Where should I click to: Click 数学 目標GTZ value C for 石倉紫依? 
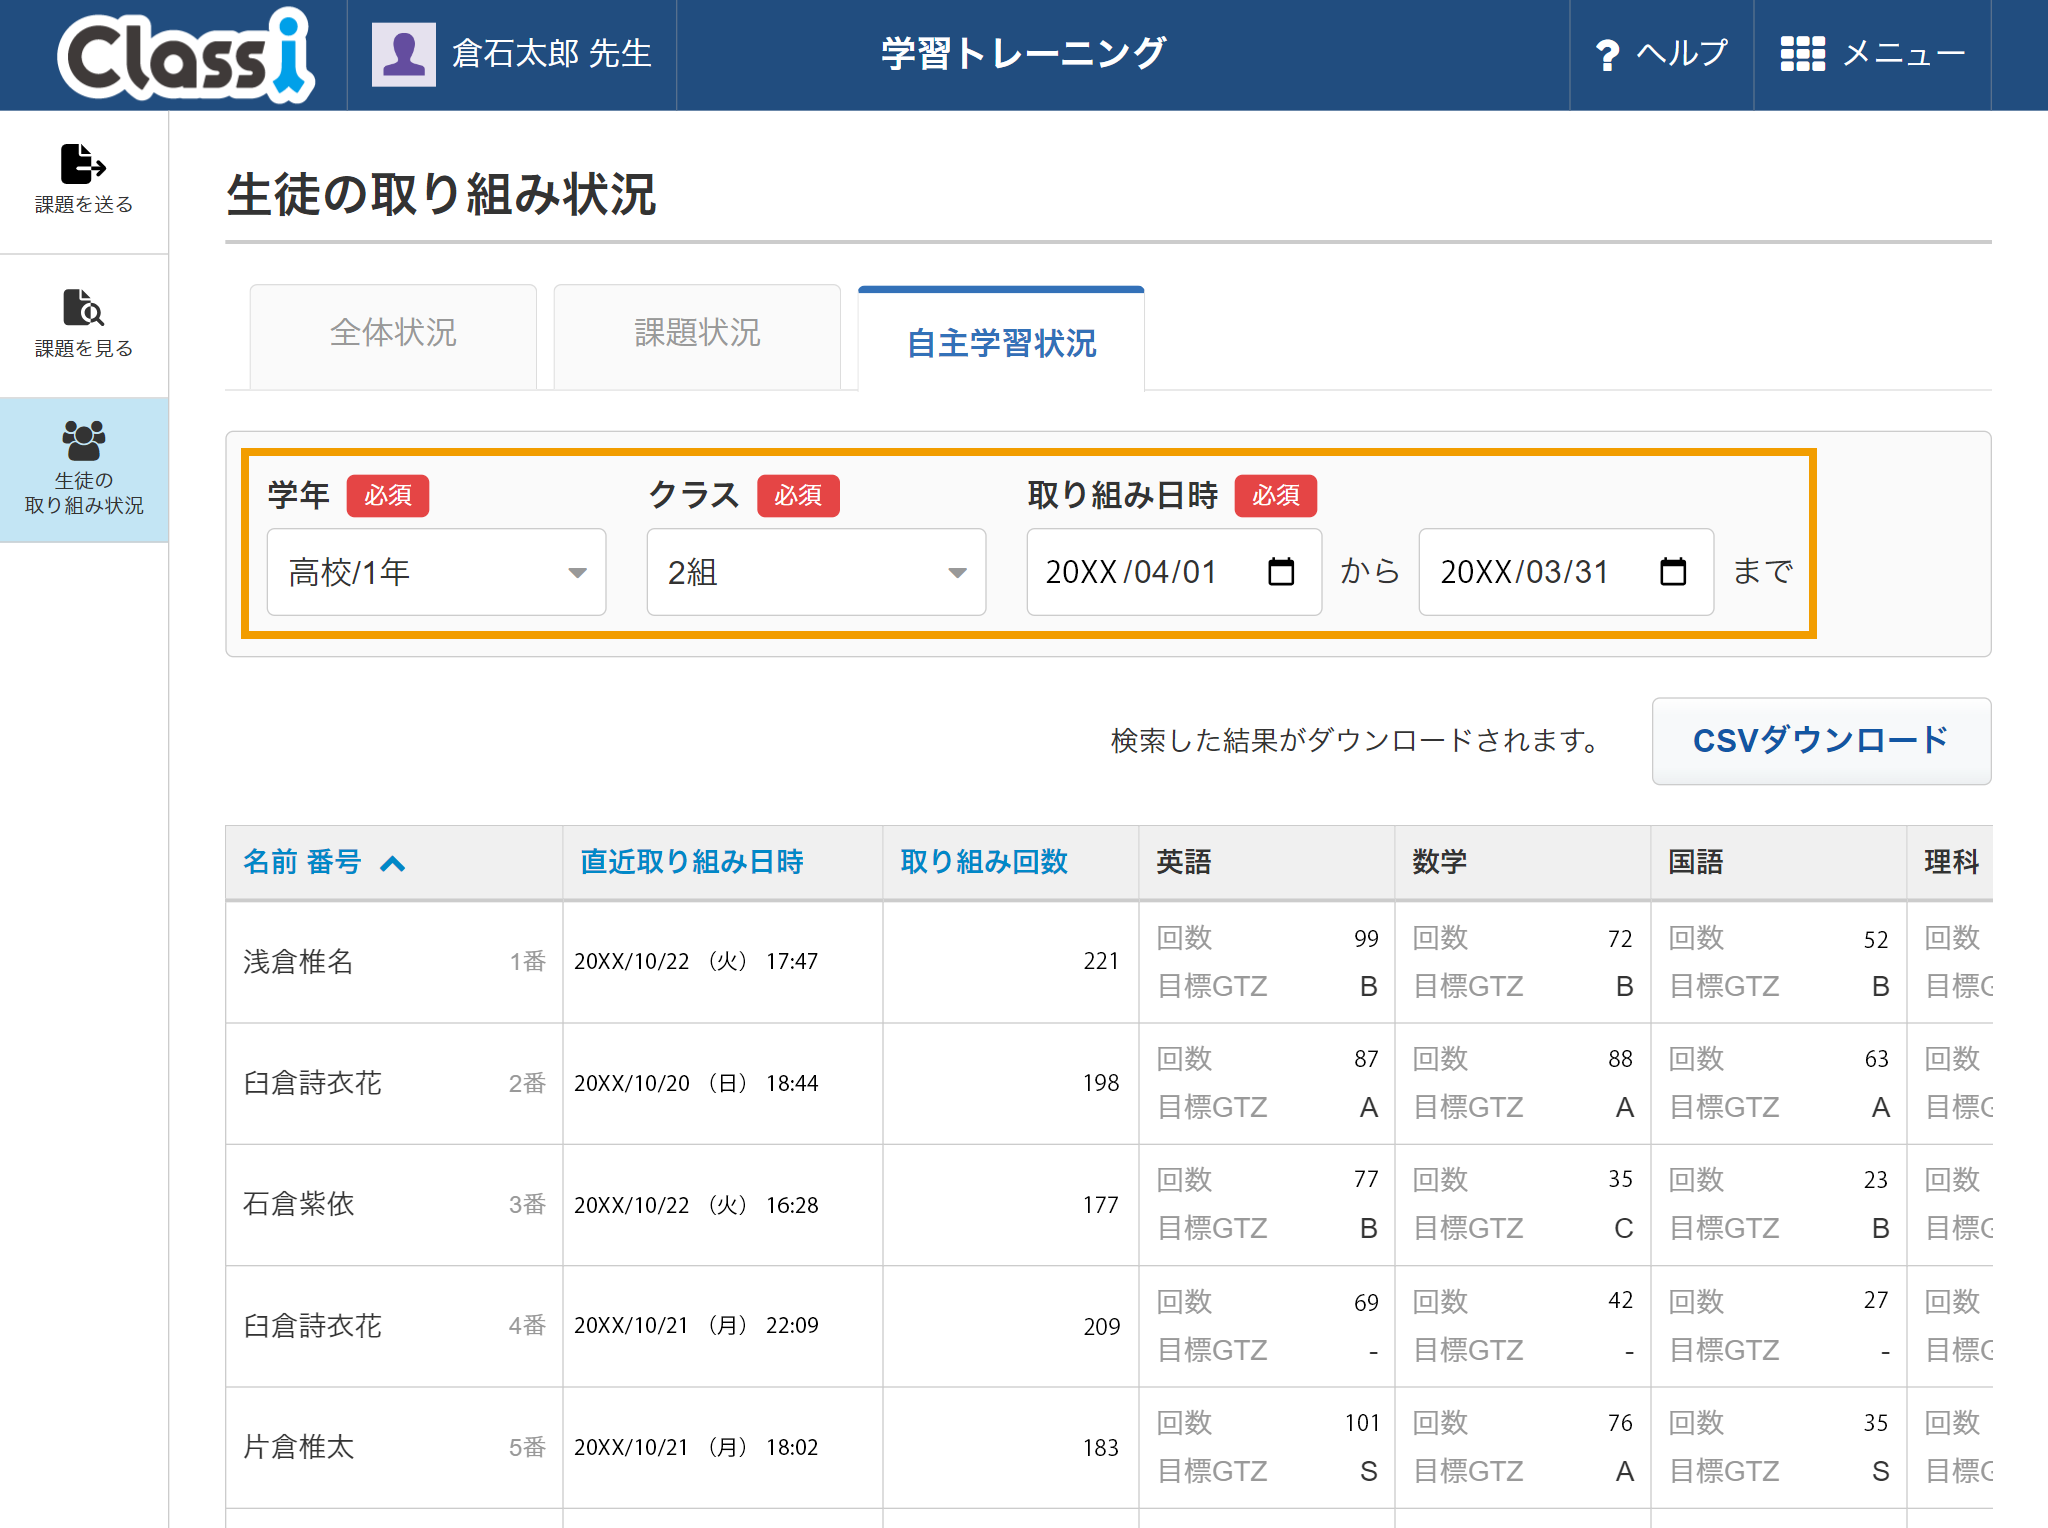pyautogui.click(x=1624, y=1228)
